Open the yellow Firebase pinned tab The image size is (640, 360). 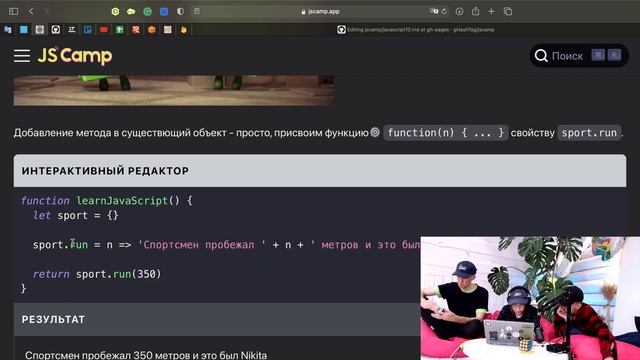coord(184,29)
